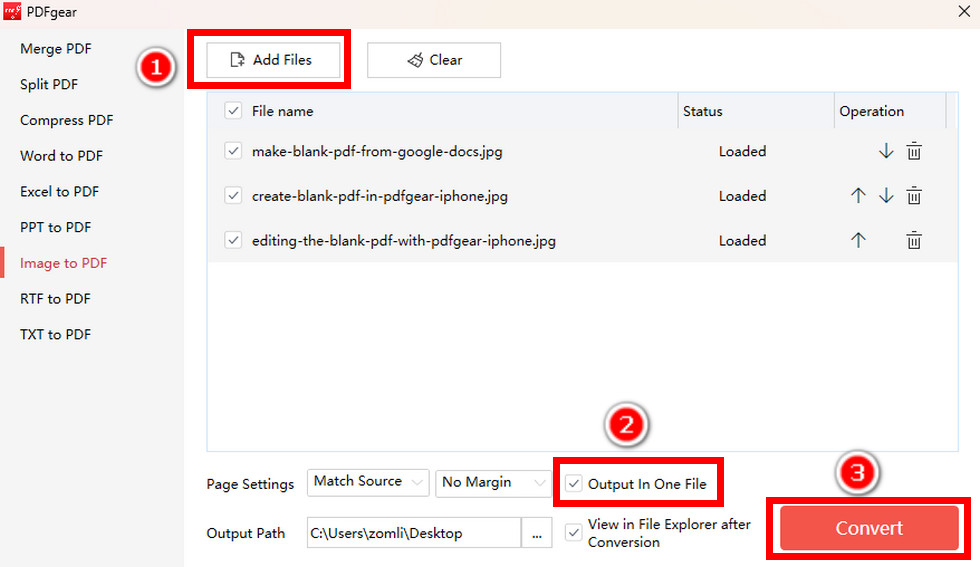The width and height of the screenshot is (980, 567).
Task: Click the Output Path text field
Action: coord(414,533)
